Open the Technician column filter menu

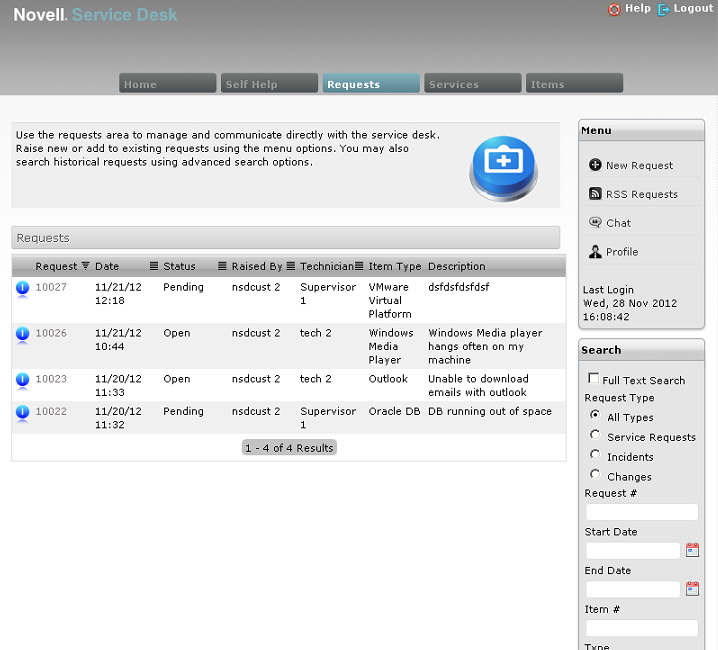(359, 266)
